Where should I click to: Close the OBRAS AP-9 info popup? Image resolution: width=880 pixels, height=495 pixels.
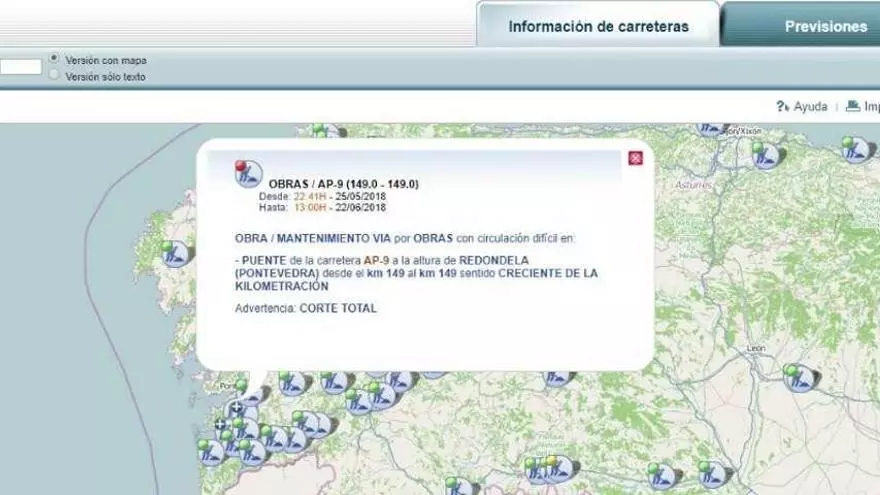(635, 158)
